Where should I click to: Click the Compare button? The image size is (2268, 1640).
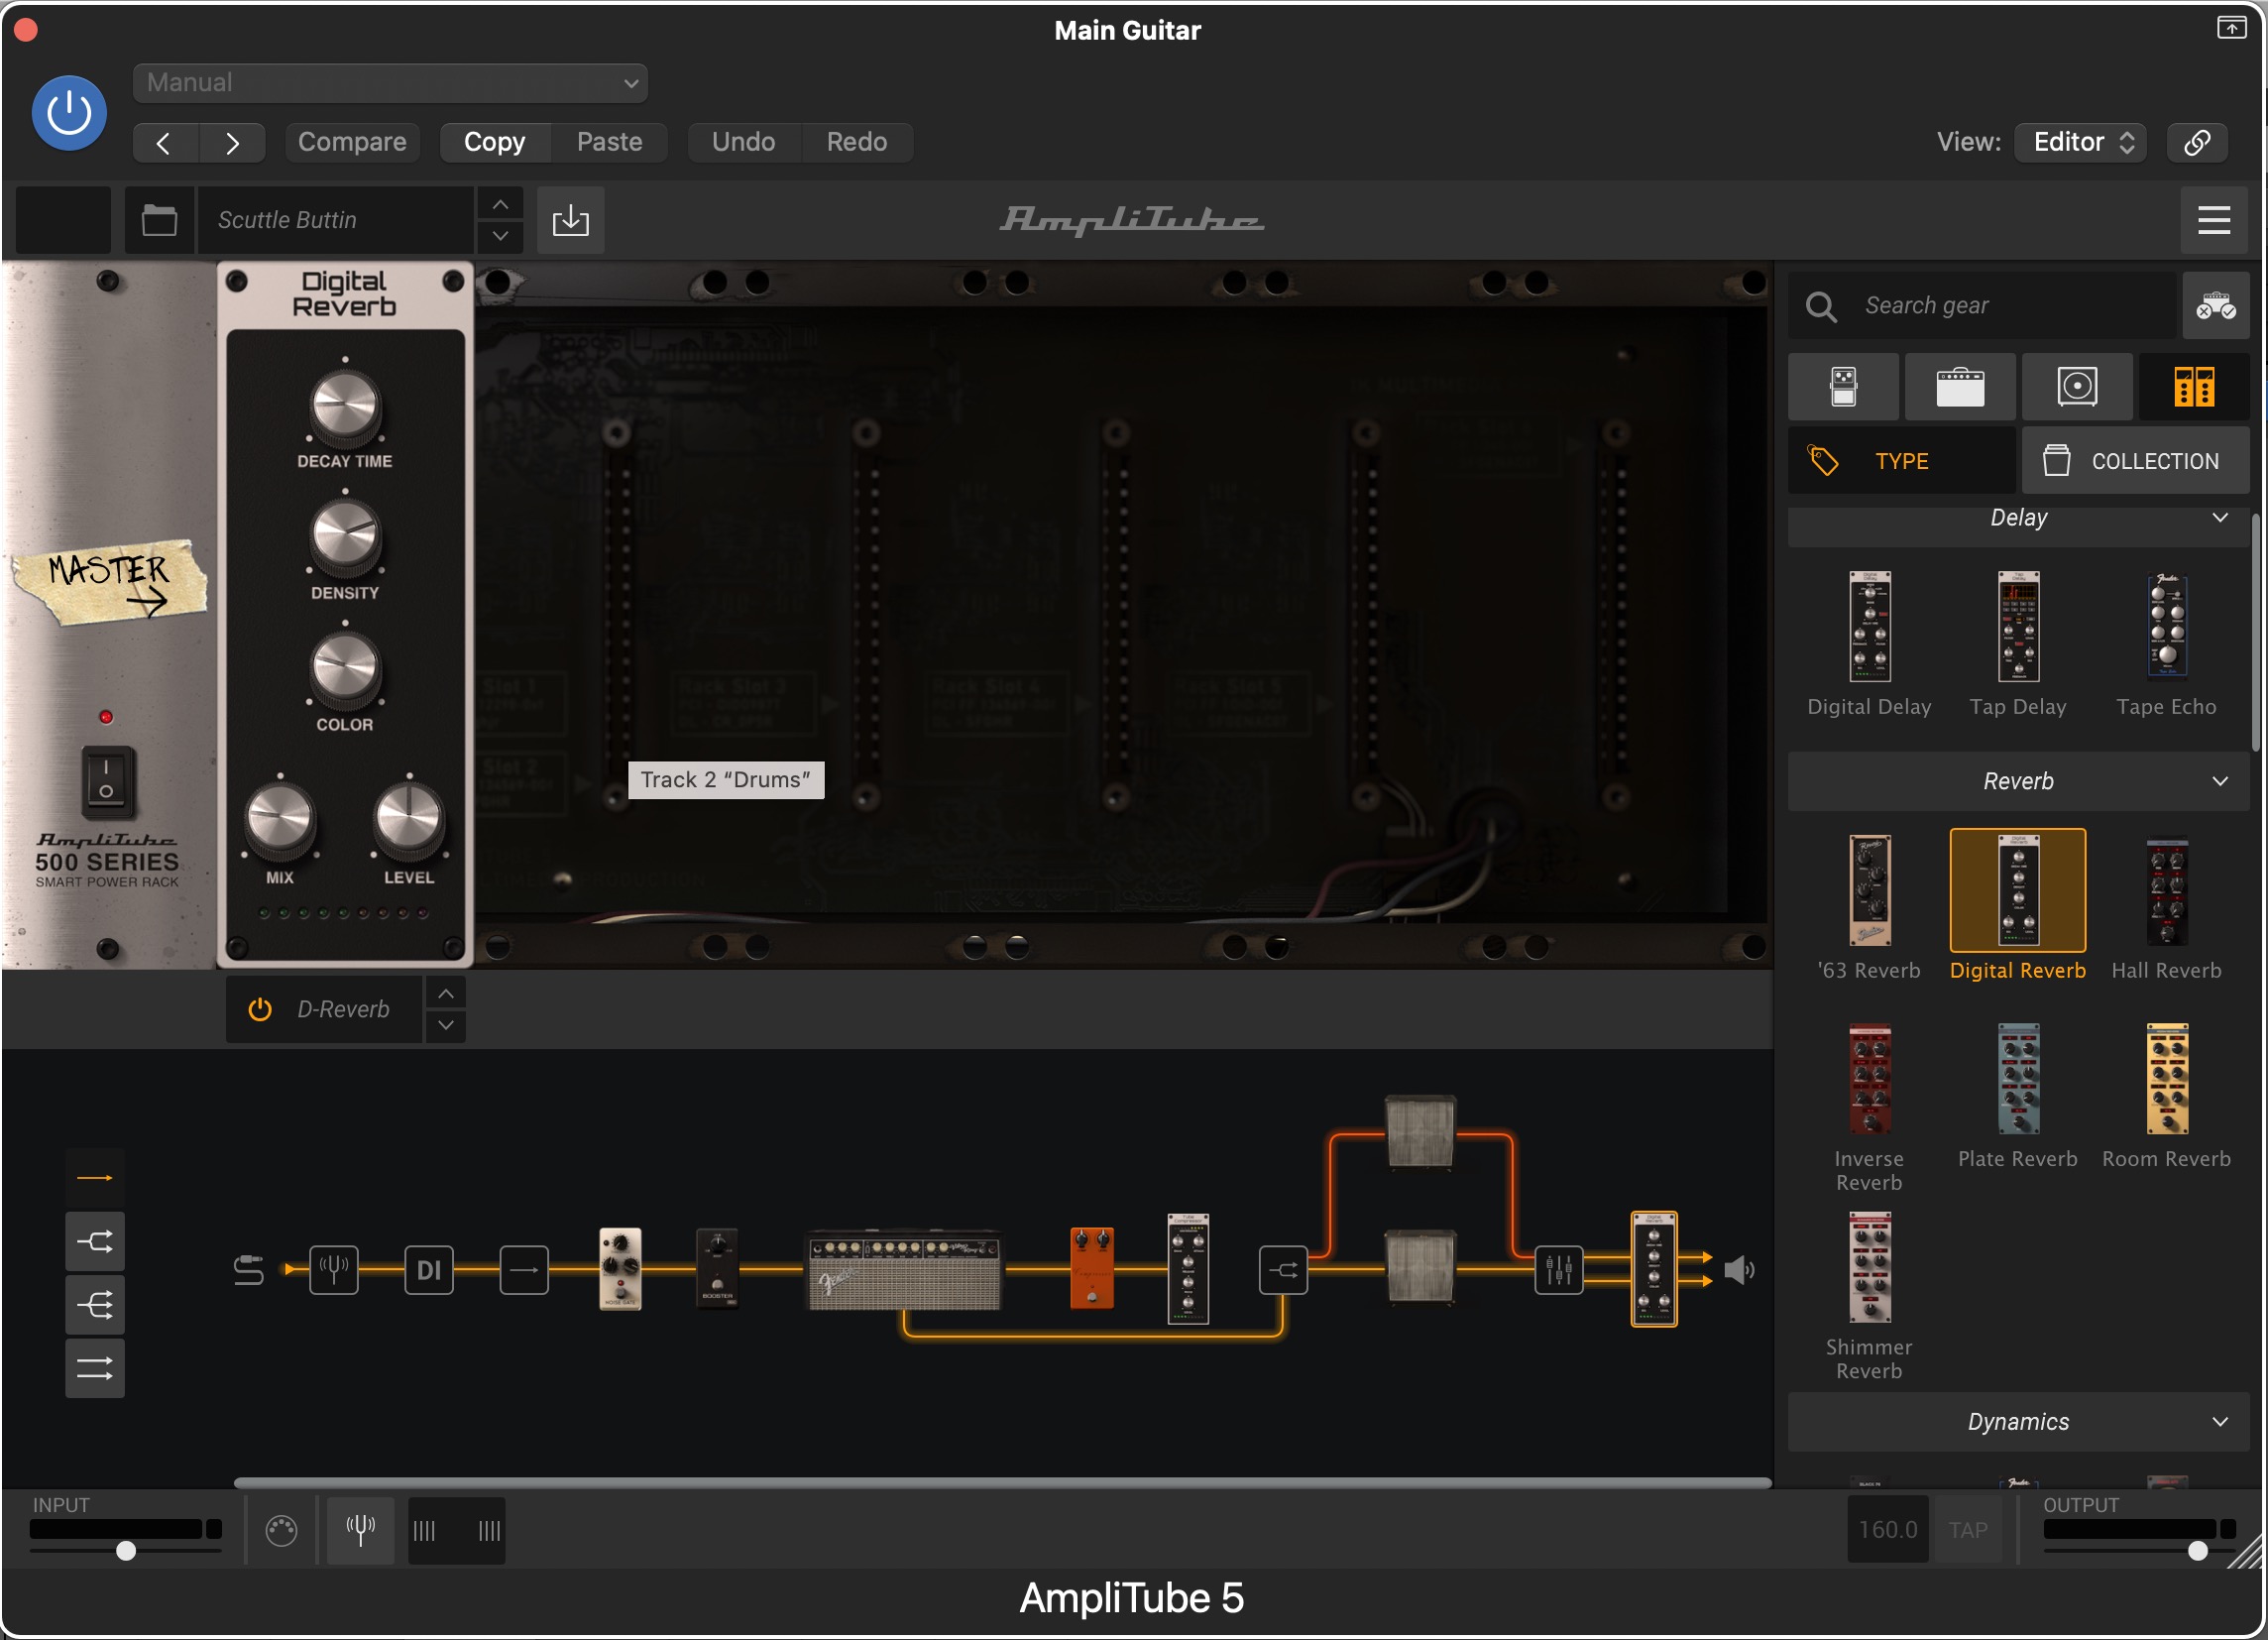(x=352, y=142)
